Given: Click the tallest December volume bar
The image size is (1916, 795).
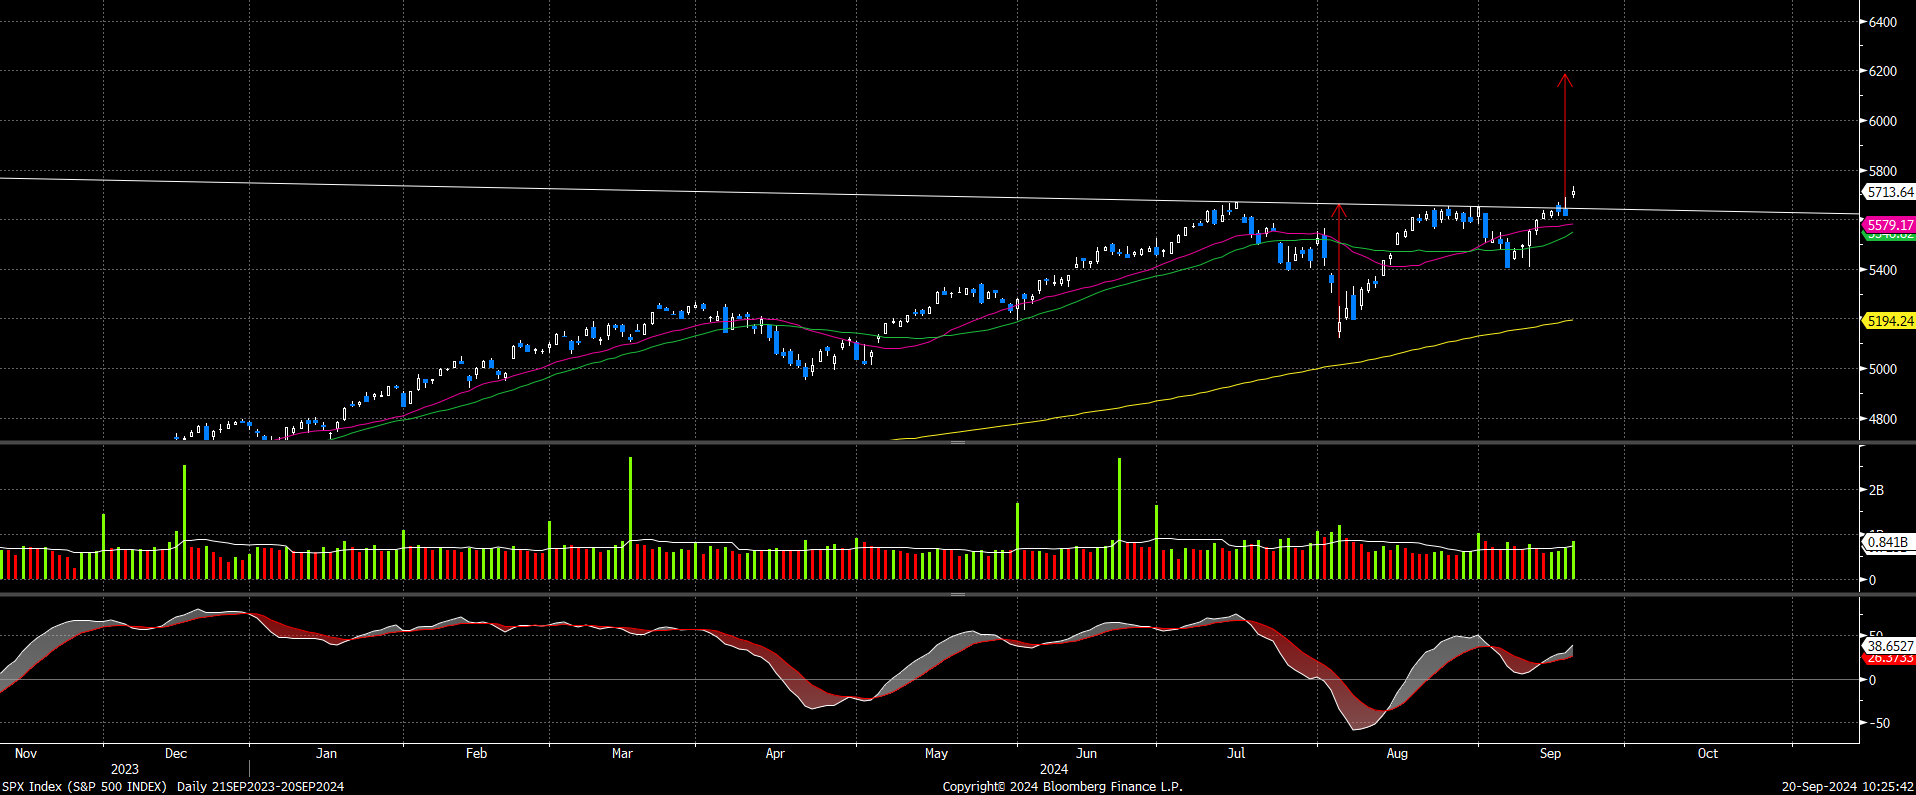Looking at the screenshot, I should pos(184,522).
